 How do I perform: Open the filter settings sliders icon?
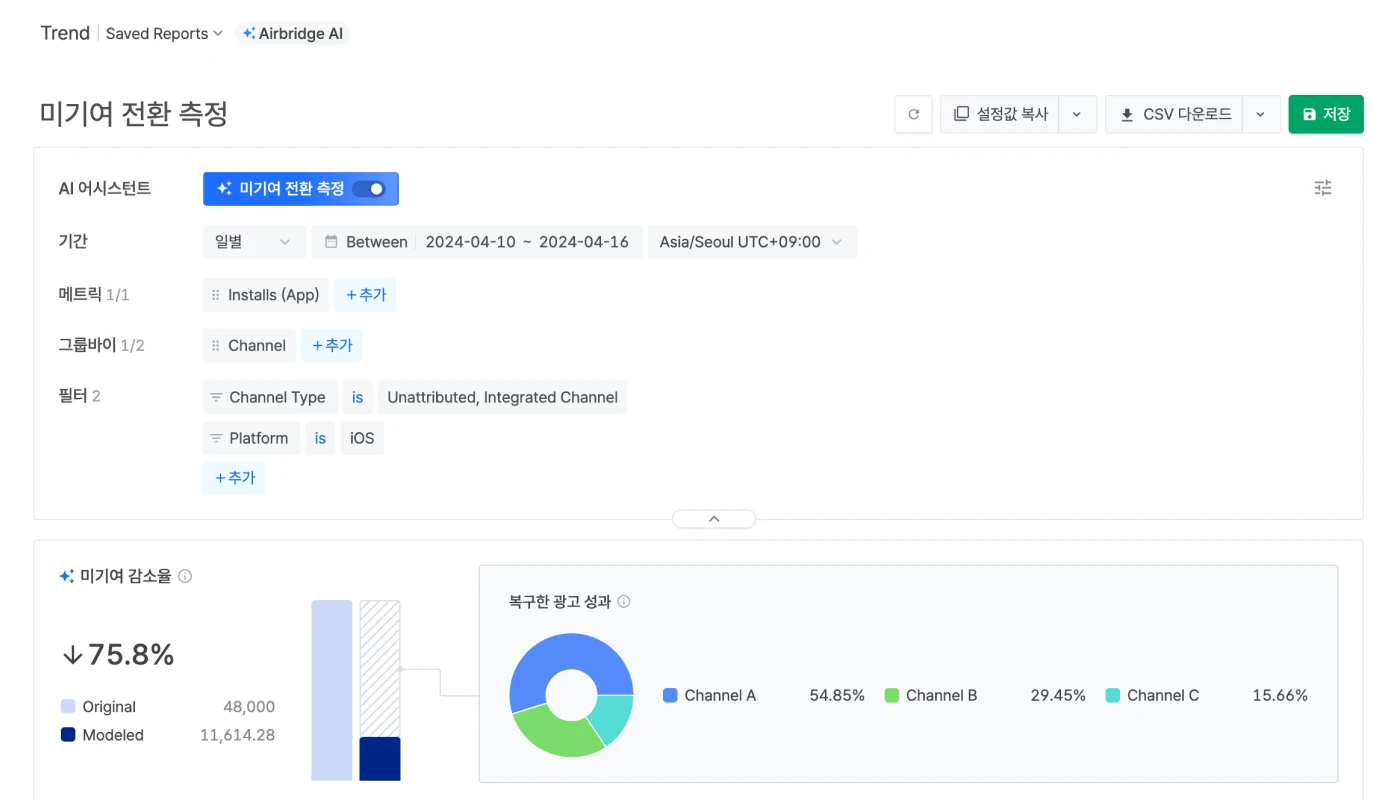1322,188
